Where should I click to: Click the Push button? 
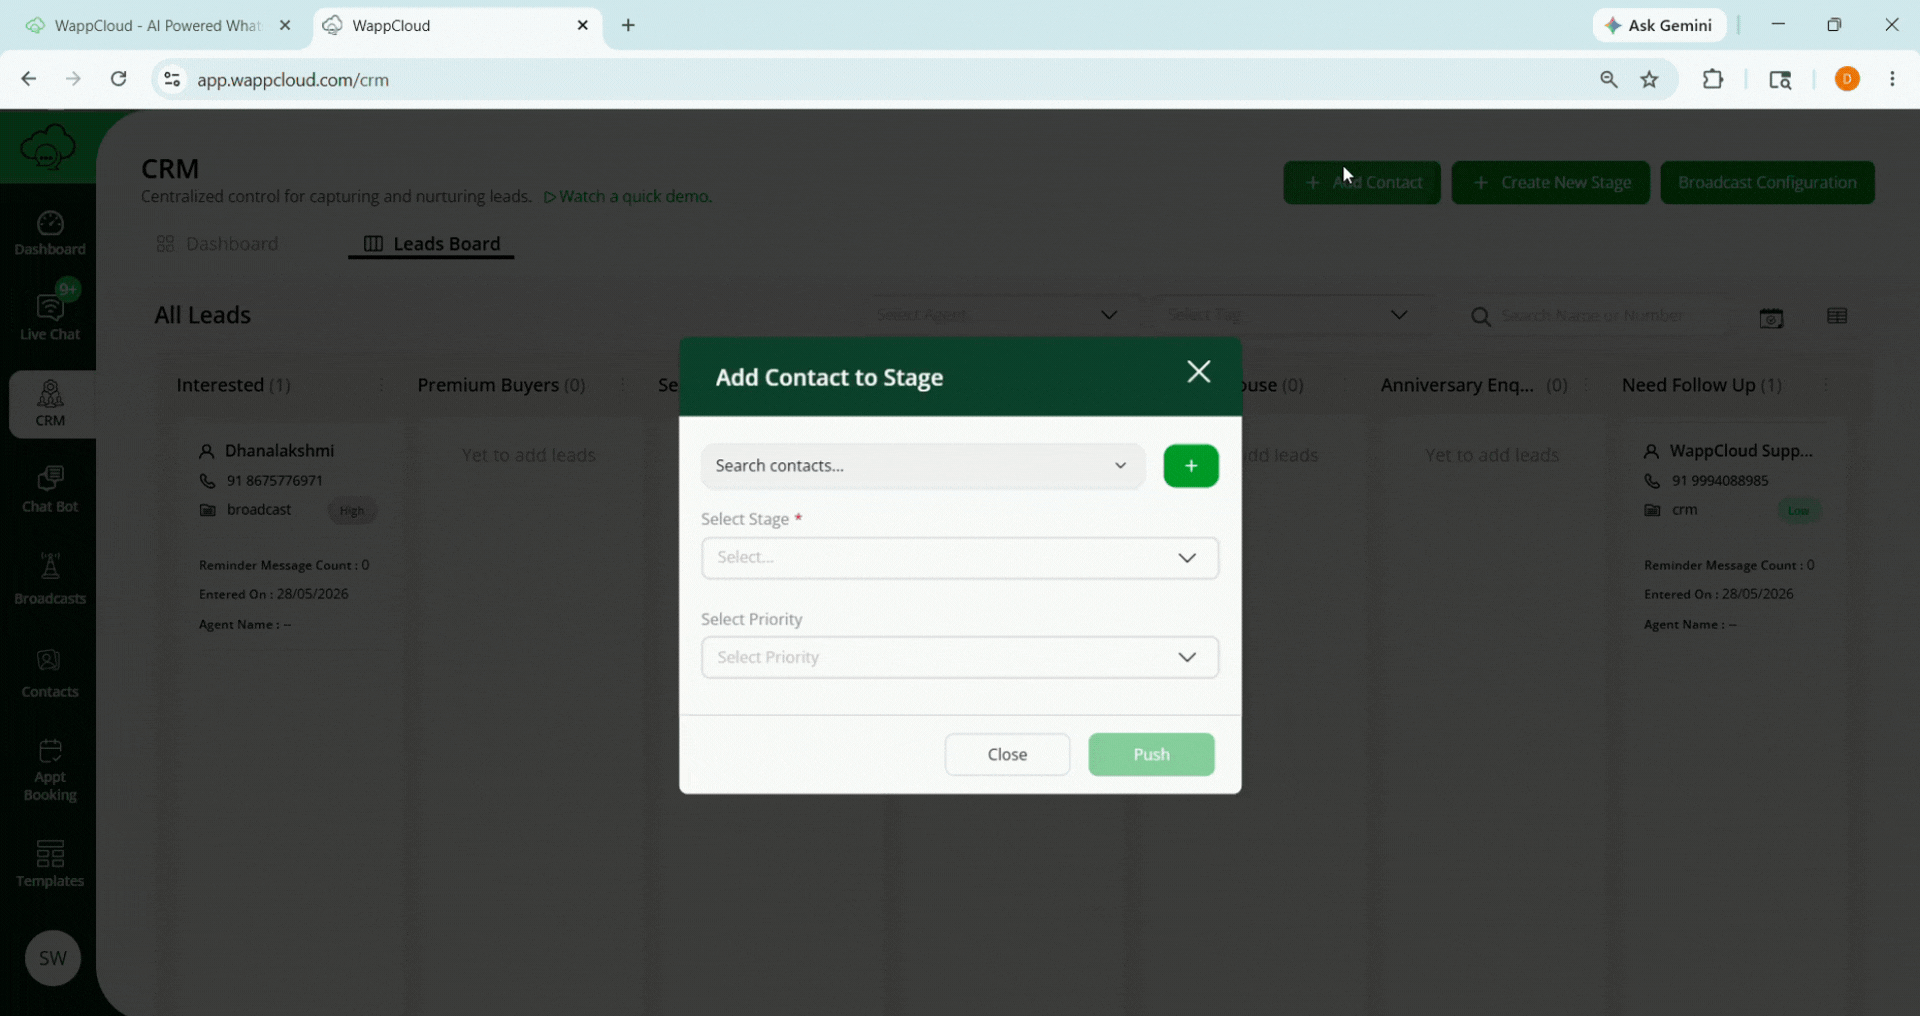coord(1151,754)
